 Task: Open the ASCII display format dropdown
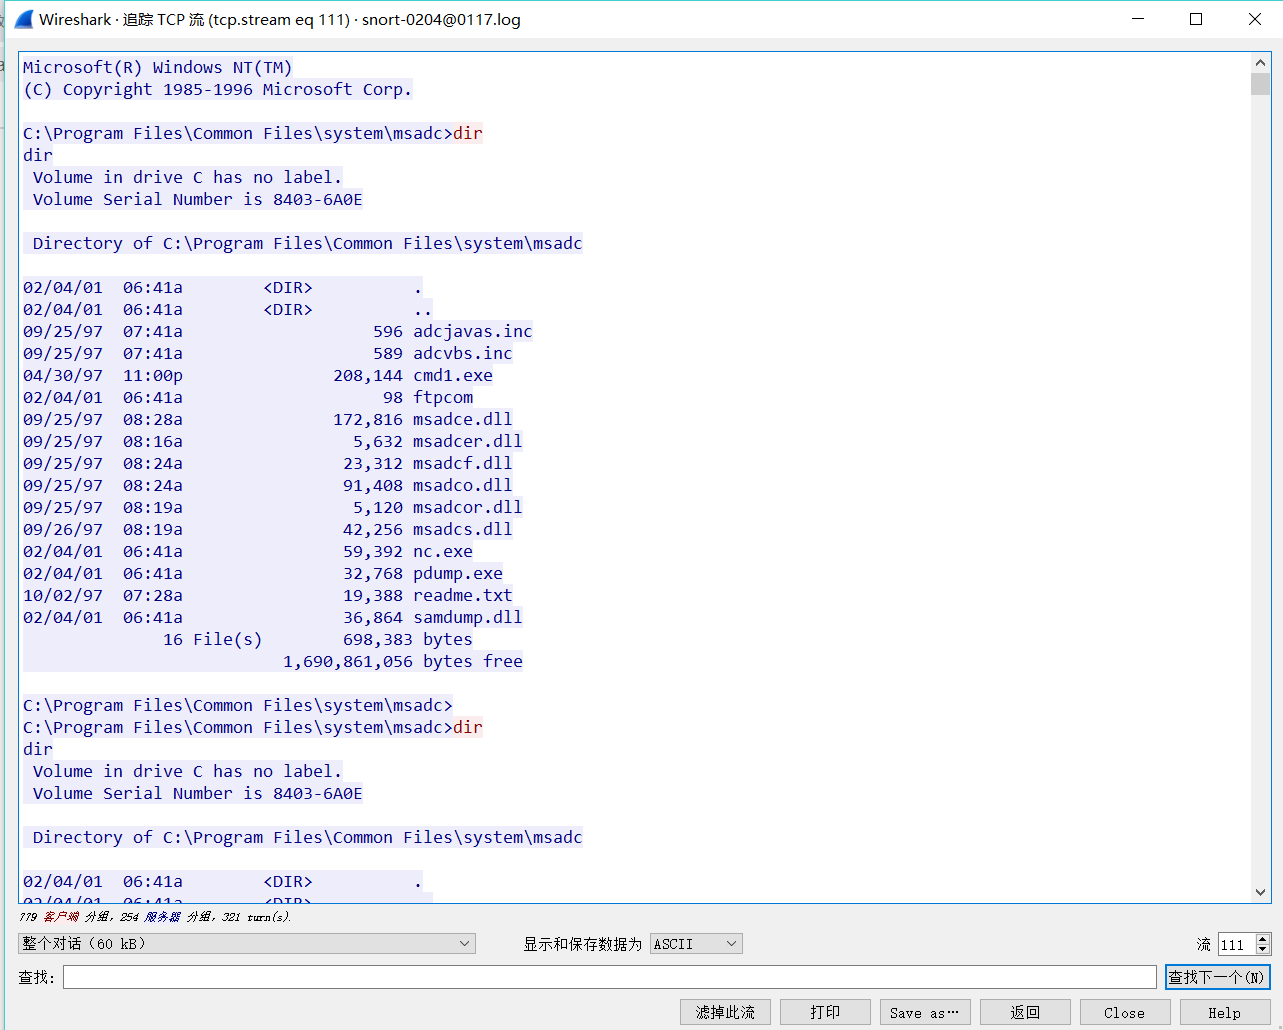[696, 943]
